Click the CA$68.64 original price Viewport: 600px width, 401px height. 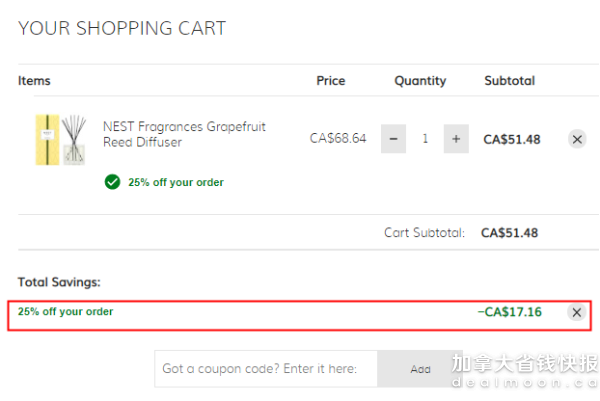(338, 138)
